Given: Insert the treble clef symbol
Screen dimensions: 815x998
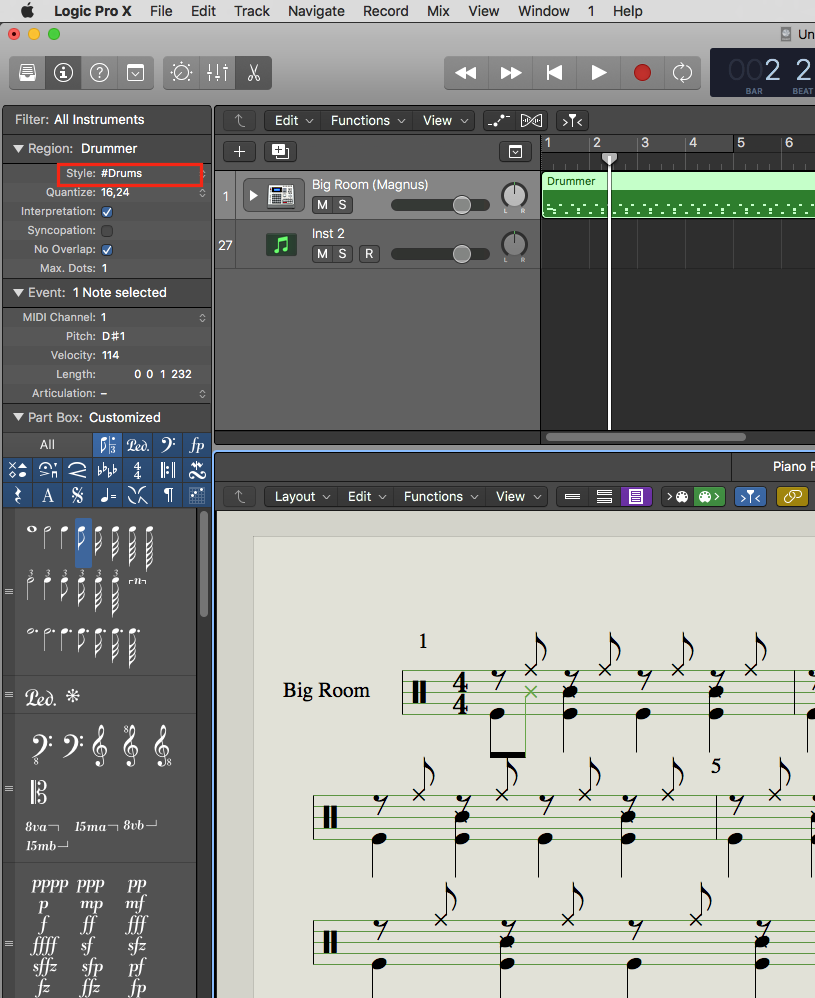Looking at the screenshot, I should 100,745.
